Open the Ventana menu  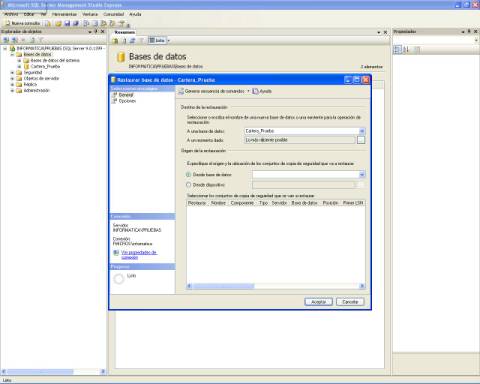pyautogui.click(x=90, y=14)
